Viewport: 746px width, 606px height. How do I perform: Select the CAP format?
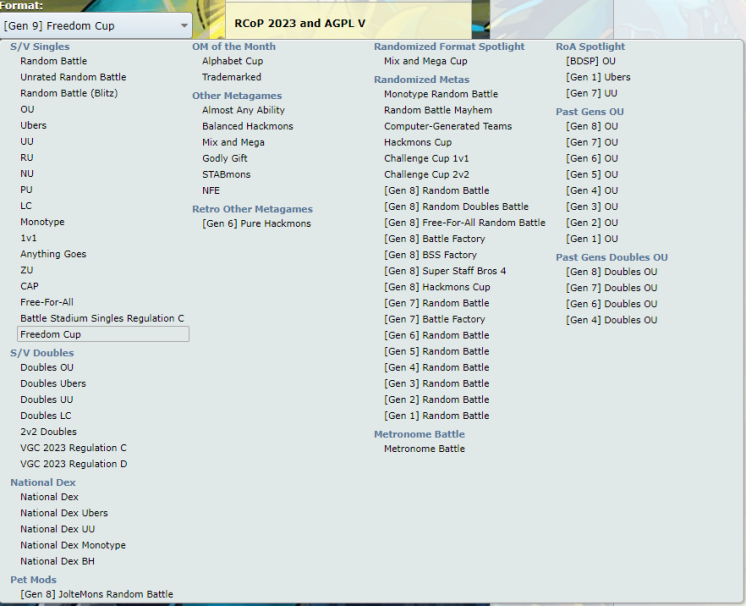click(29, 286)
